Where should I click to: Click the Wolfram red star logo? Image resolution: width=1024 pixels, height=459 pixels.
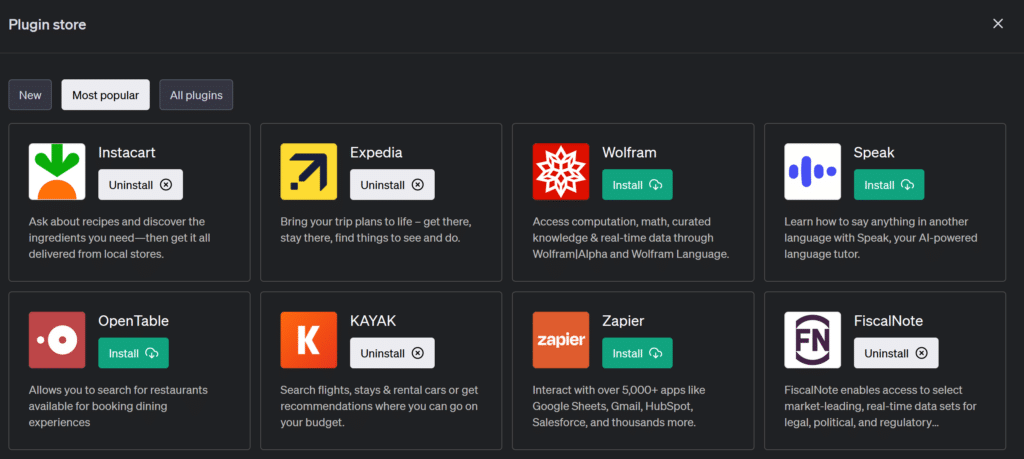coord(561,172)
